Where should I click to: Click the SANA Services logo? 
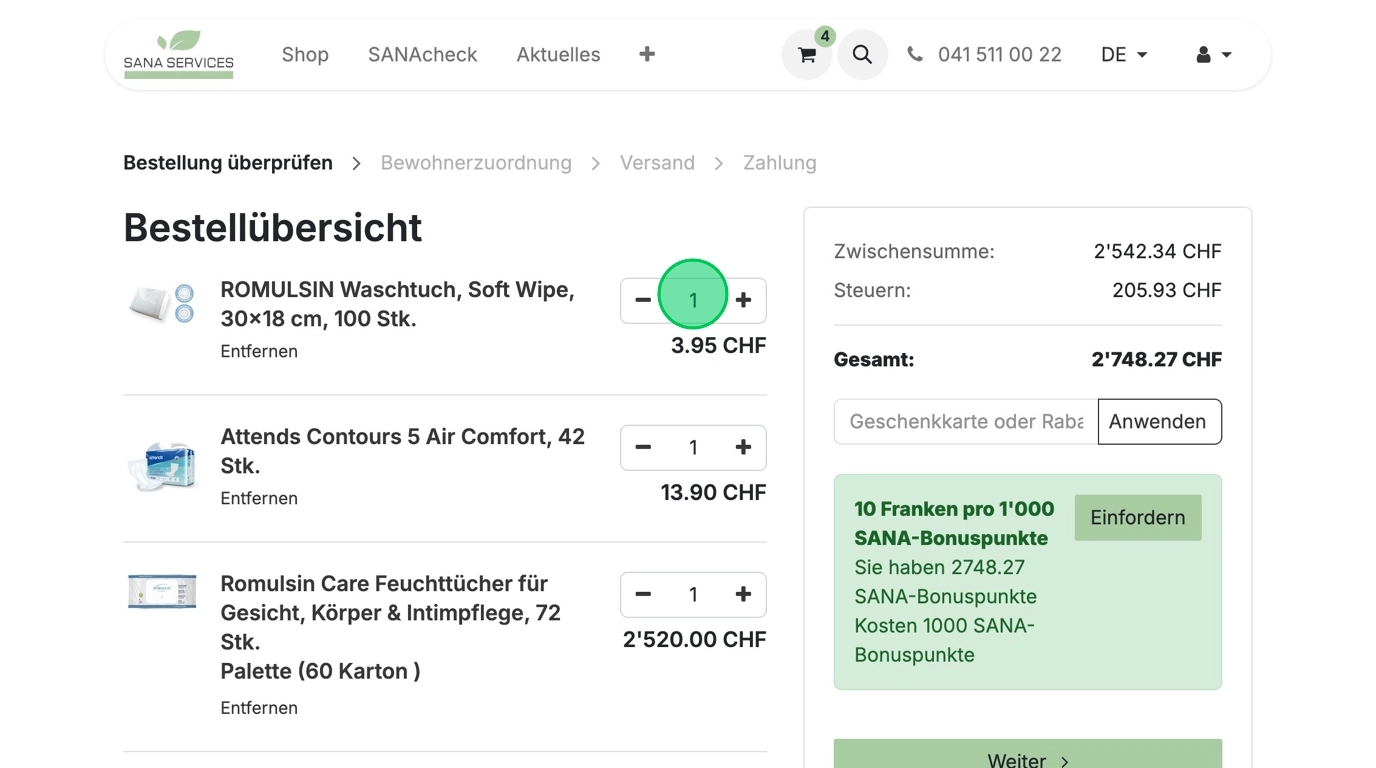coord(179,55)
